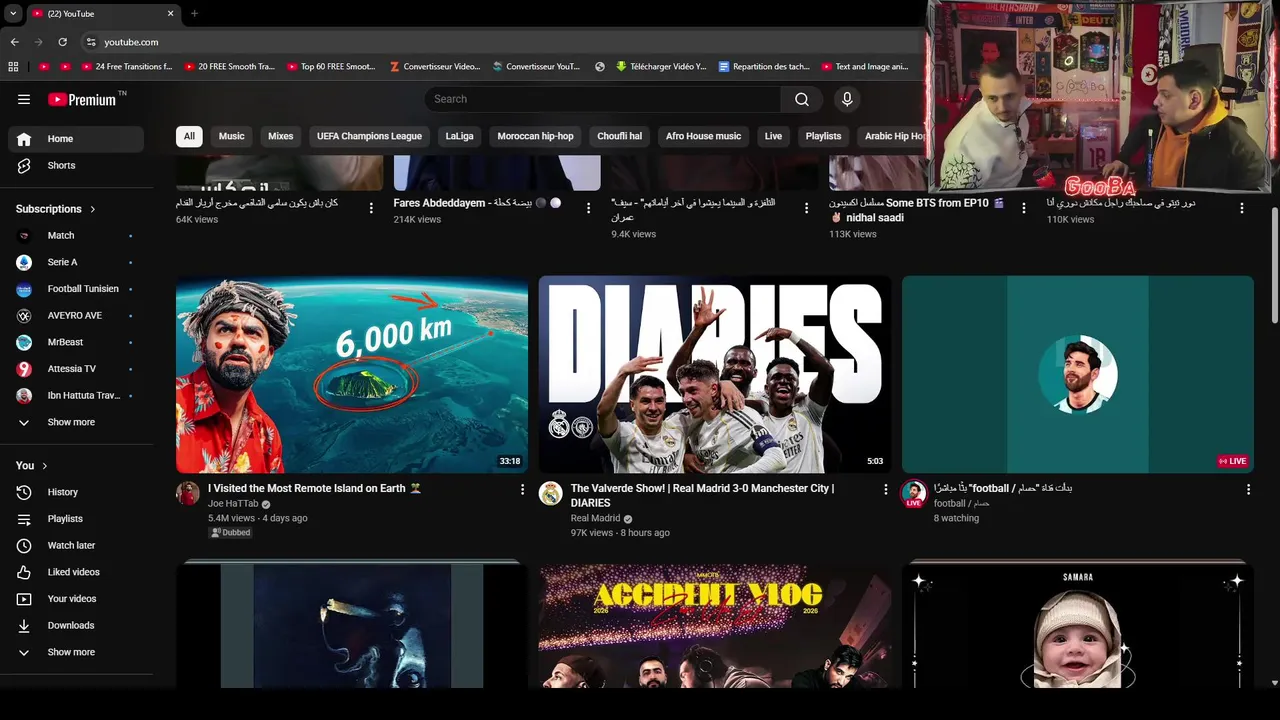Image resolution: width=1280 pixels, height=720 pixels.
Task: Select the Playlists filter chip
Action: pos(823,136)
